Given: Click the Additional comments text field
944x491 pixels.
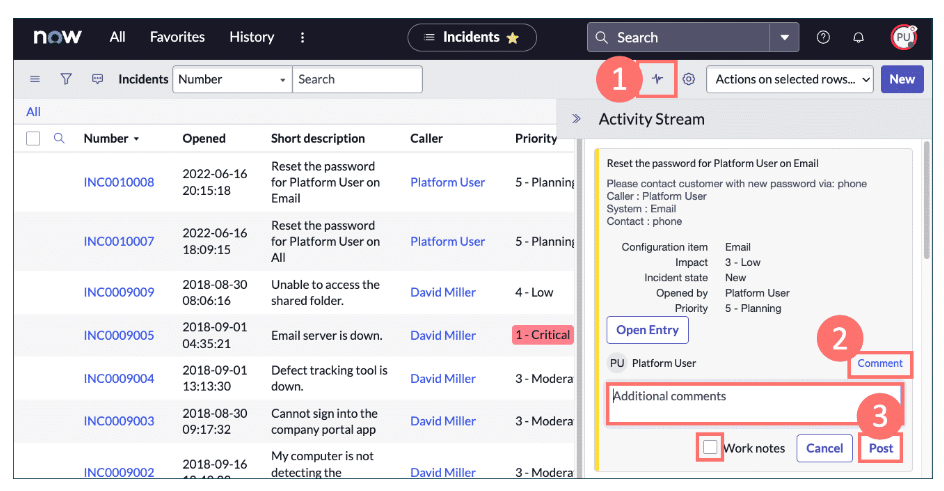Looking at the screenshot, I should pos(755,402).
